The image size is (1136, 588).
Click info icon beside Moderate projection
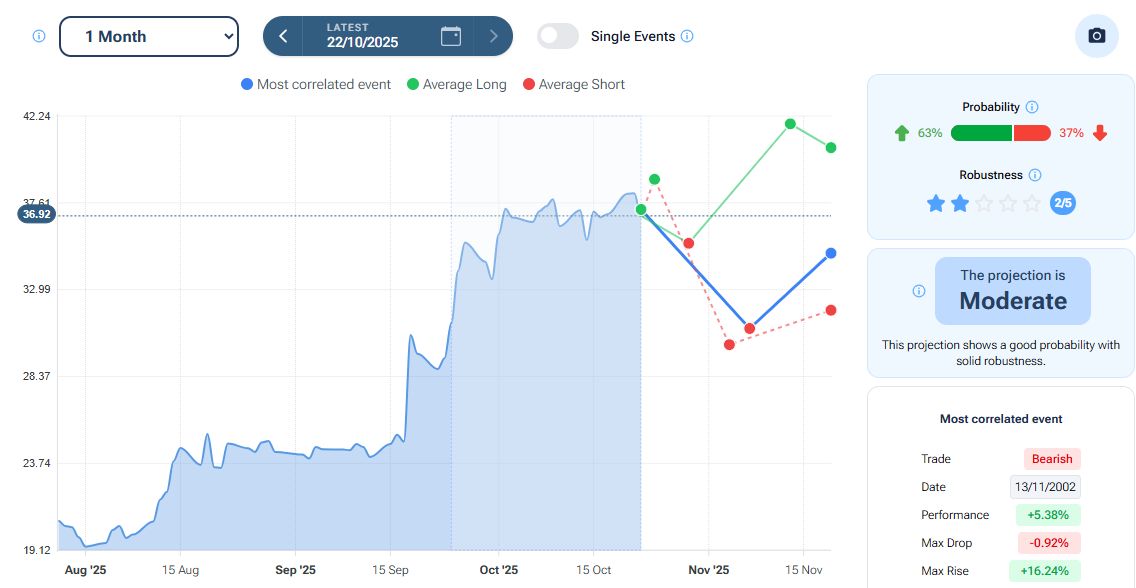point(919,291)
